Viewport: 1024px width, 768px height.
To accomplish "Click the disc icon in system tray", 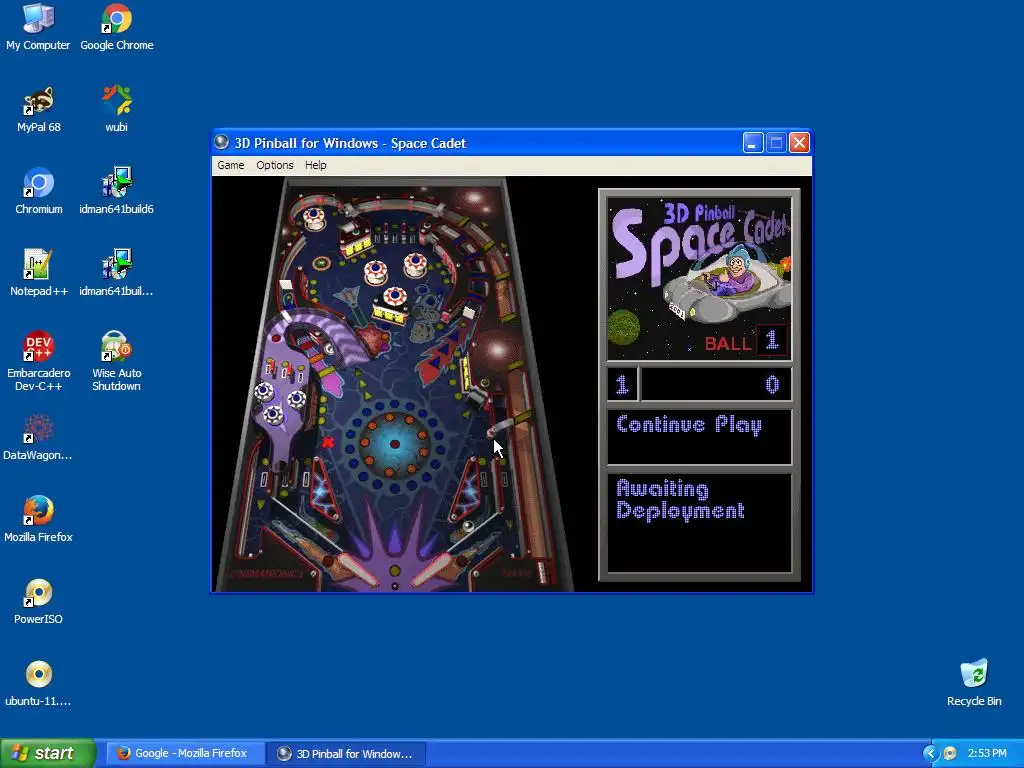I will [x=950, y=753].
